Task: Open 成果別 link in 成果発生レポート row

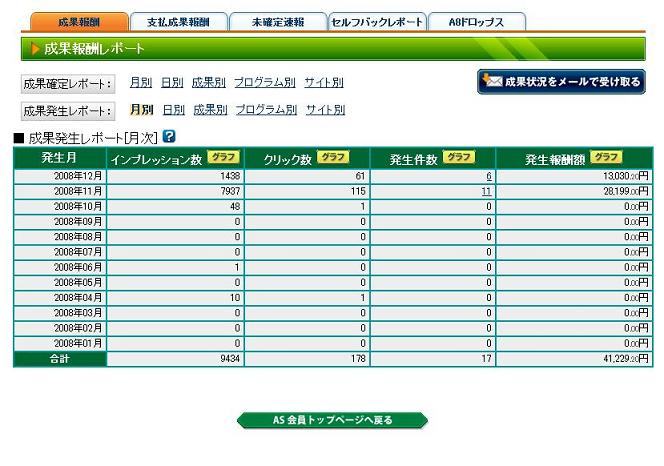Action: [x=210, y=110]
